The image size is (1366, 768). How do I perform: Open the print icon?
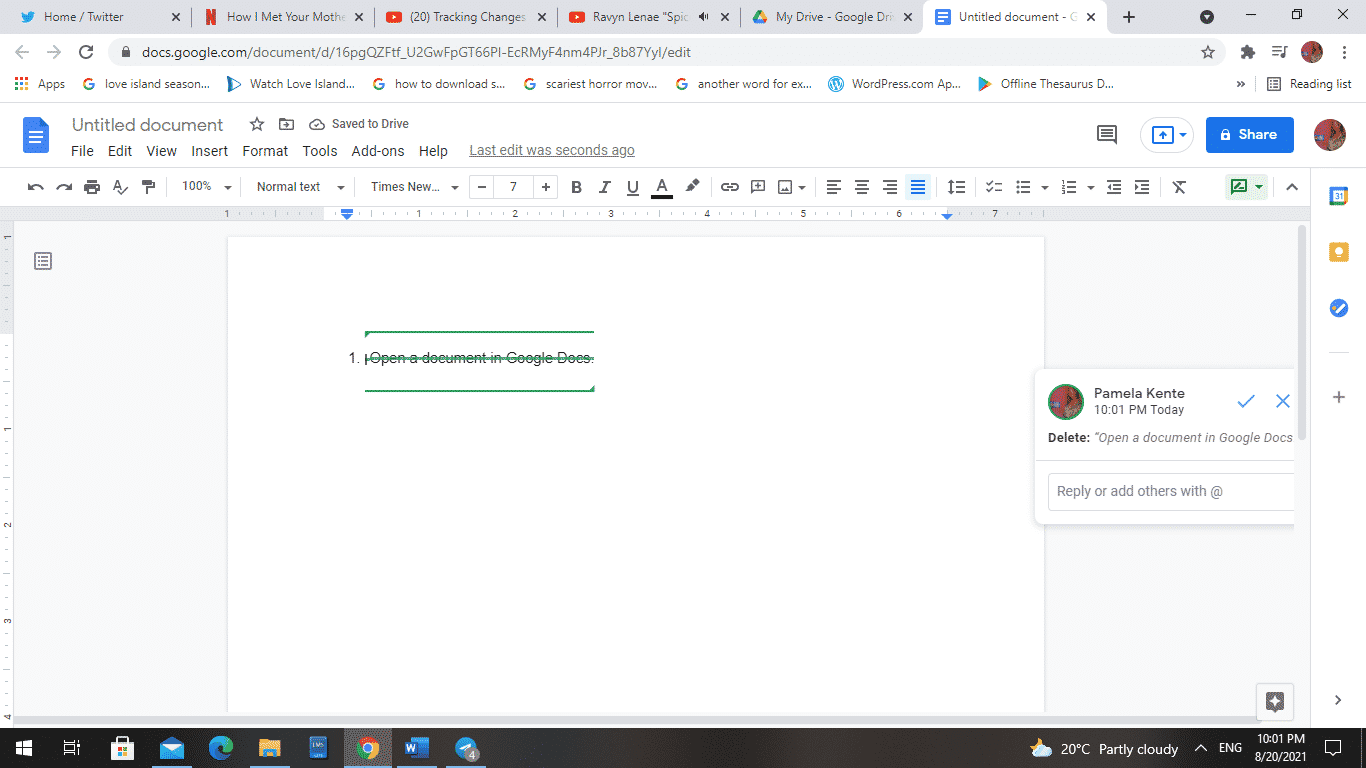coord(90,187)
